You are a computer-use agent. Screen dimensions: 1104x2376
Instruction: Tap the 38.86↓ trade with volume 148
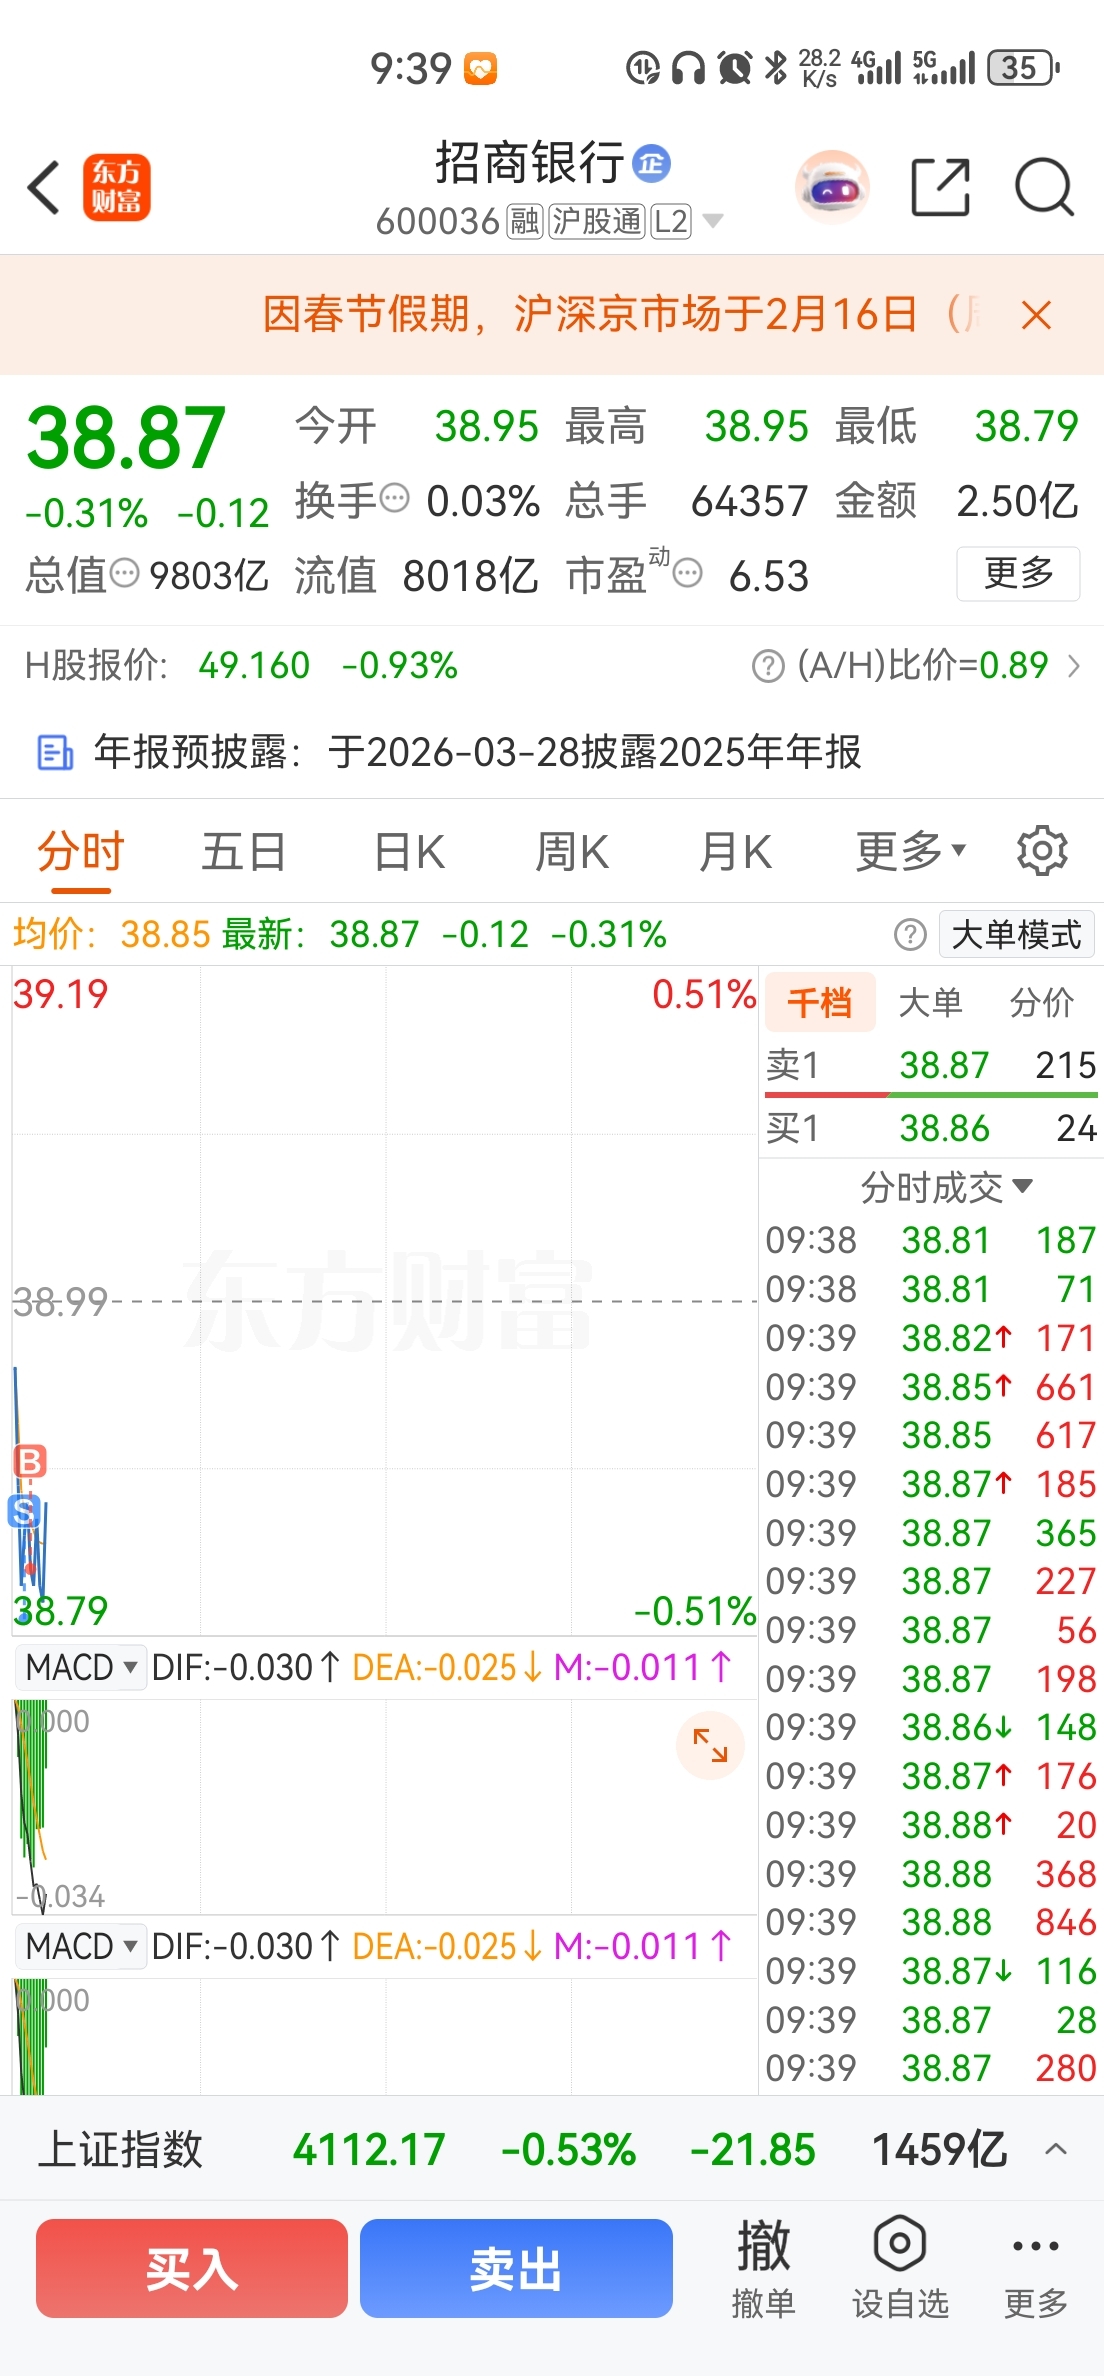coord(931,1727)
